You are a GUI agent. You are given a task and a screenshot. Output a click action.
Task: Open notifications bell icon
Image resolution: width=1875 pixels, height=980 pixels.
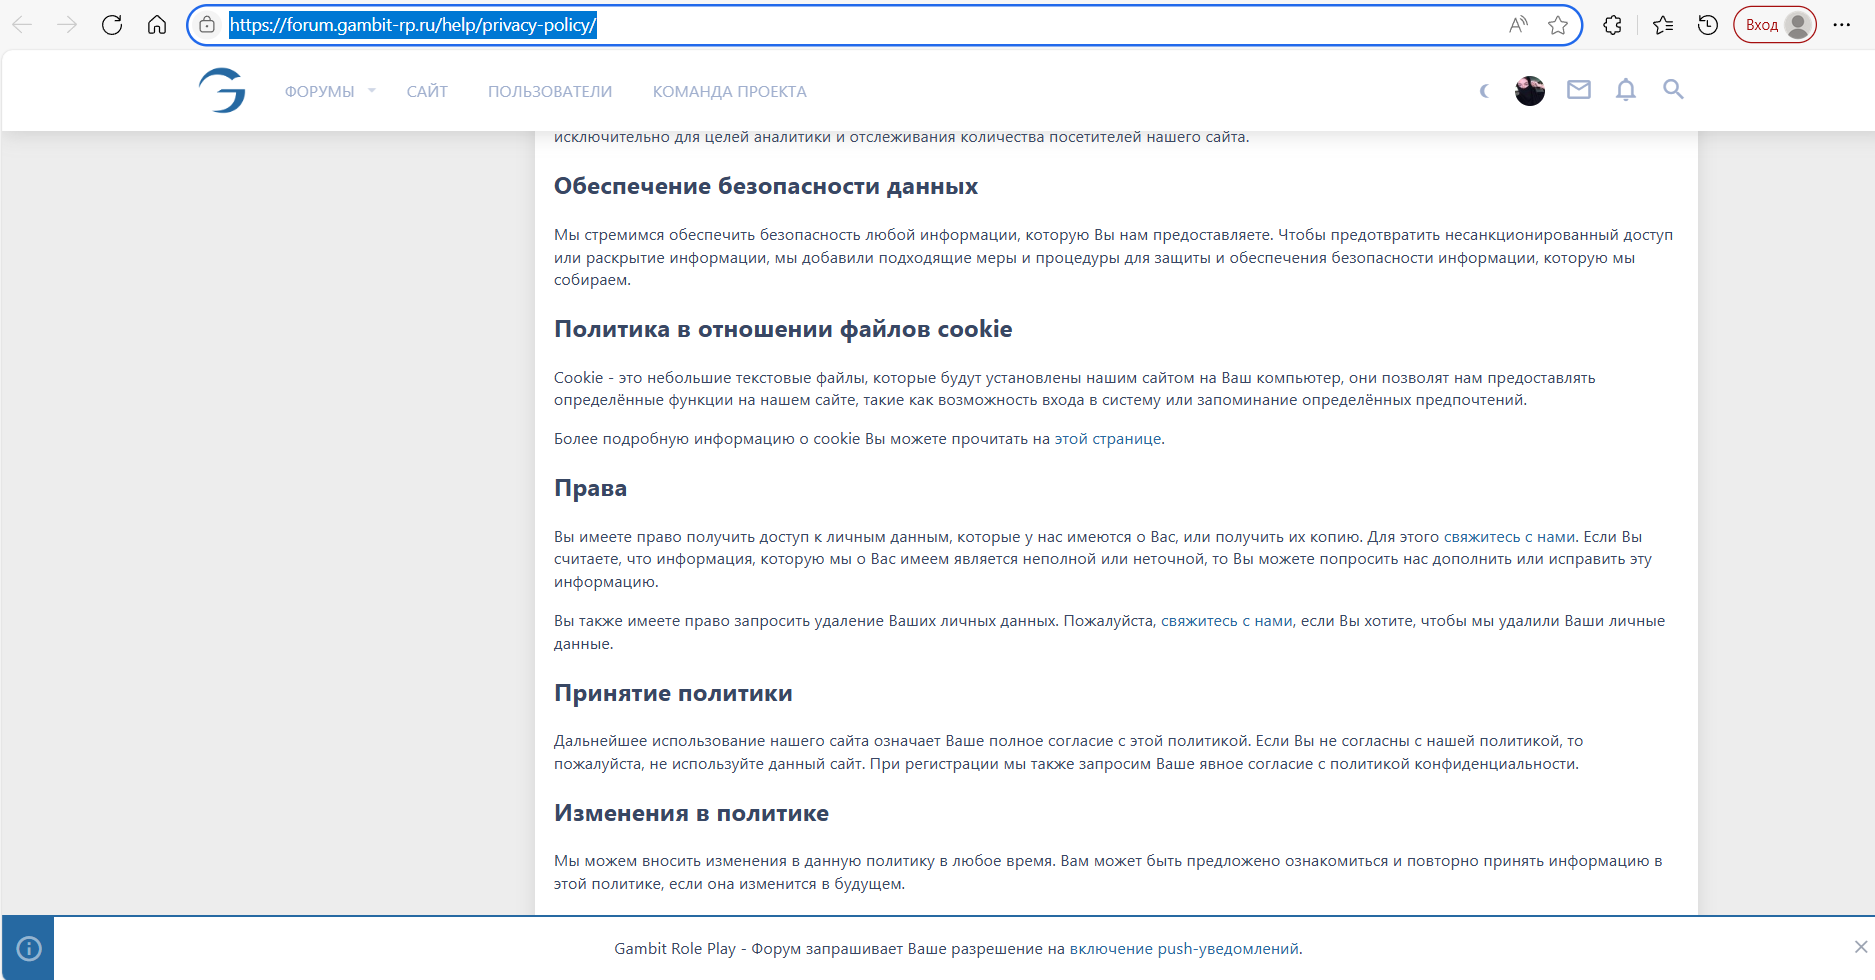[1626, 90]
